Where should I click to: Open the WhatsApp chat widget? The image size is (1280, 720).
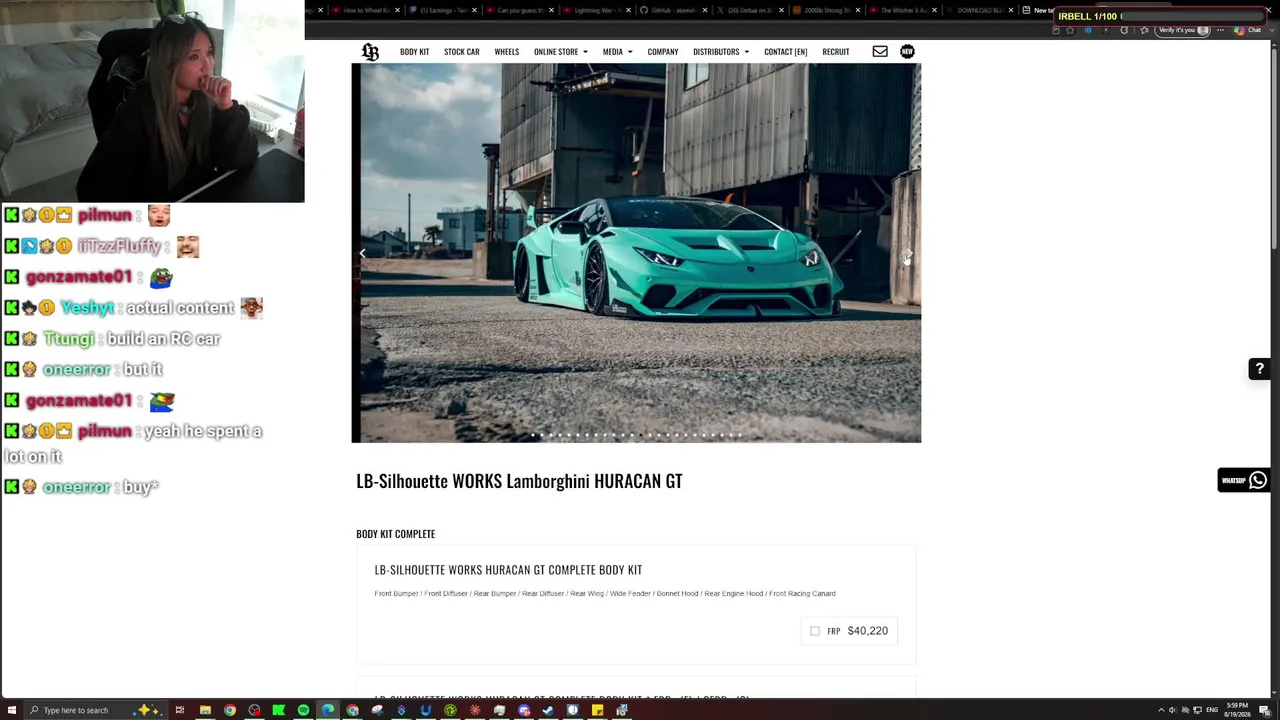tap(1244, 481)
